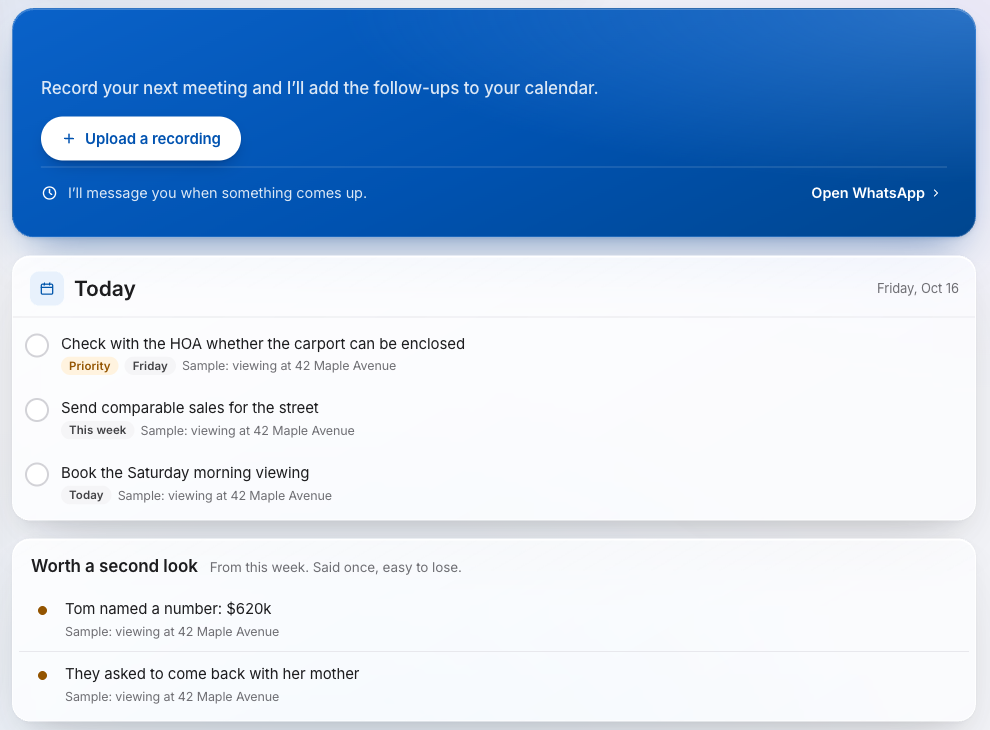Image resolution: width=990 pixels, height=730 pixels.
Task: Click From this week. Said once, easy to lose.
Action: (335, 567)
